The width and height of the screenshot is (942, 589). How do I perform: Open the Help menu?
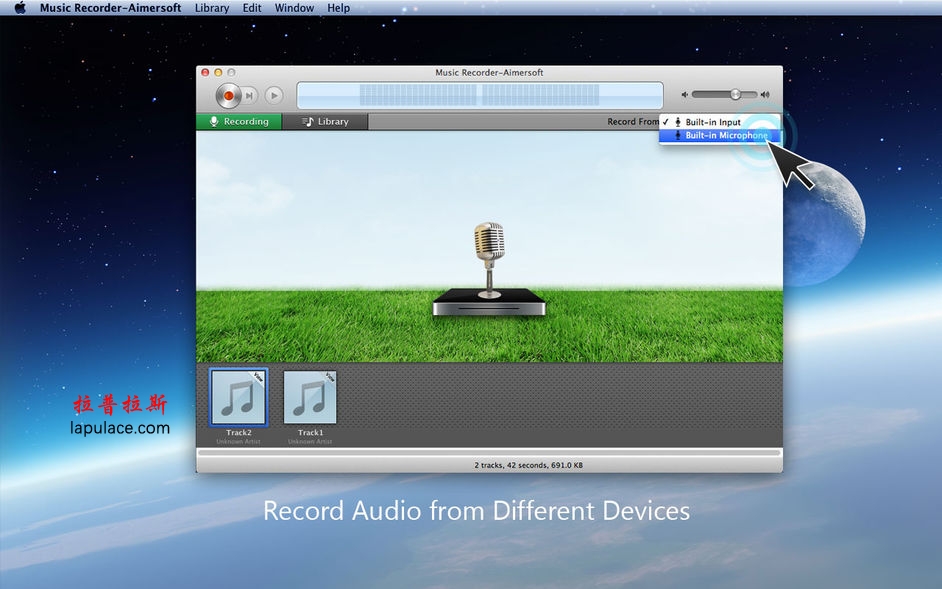(x=339, y=8)
